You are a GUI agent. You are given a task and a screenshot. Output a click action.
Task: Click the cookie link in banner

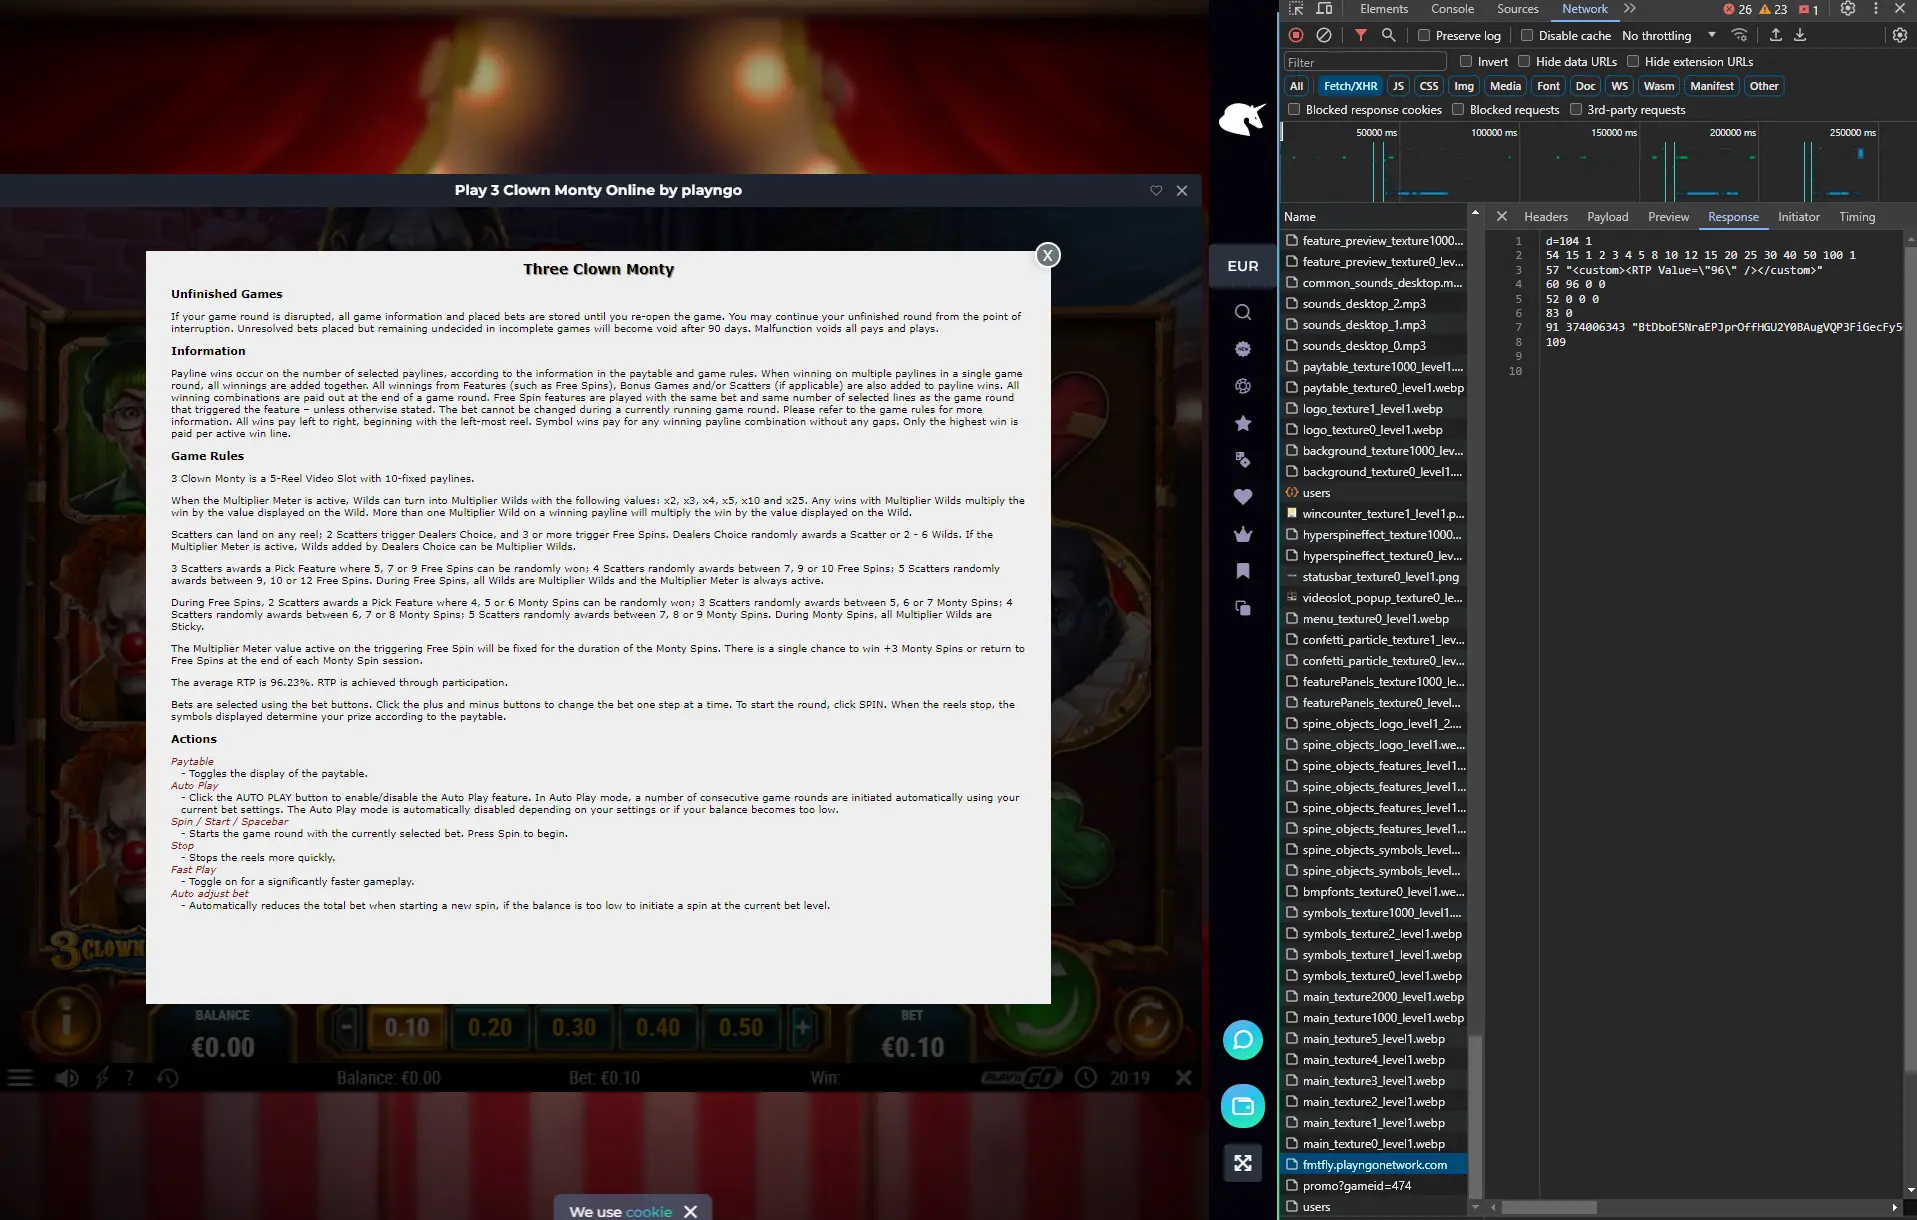pos(648,1211)
